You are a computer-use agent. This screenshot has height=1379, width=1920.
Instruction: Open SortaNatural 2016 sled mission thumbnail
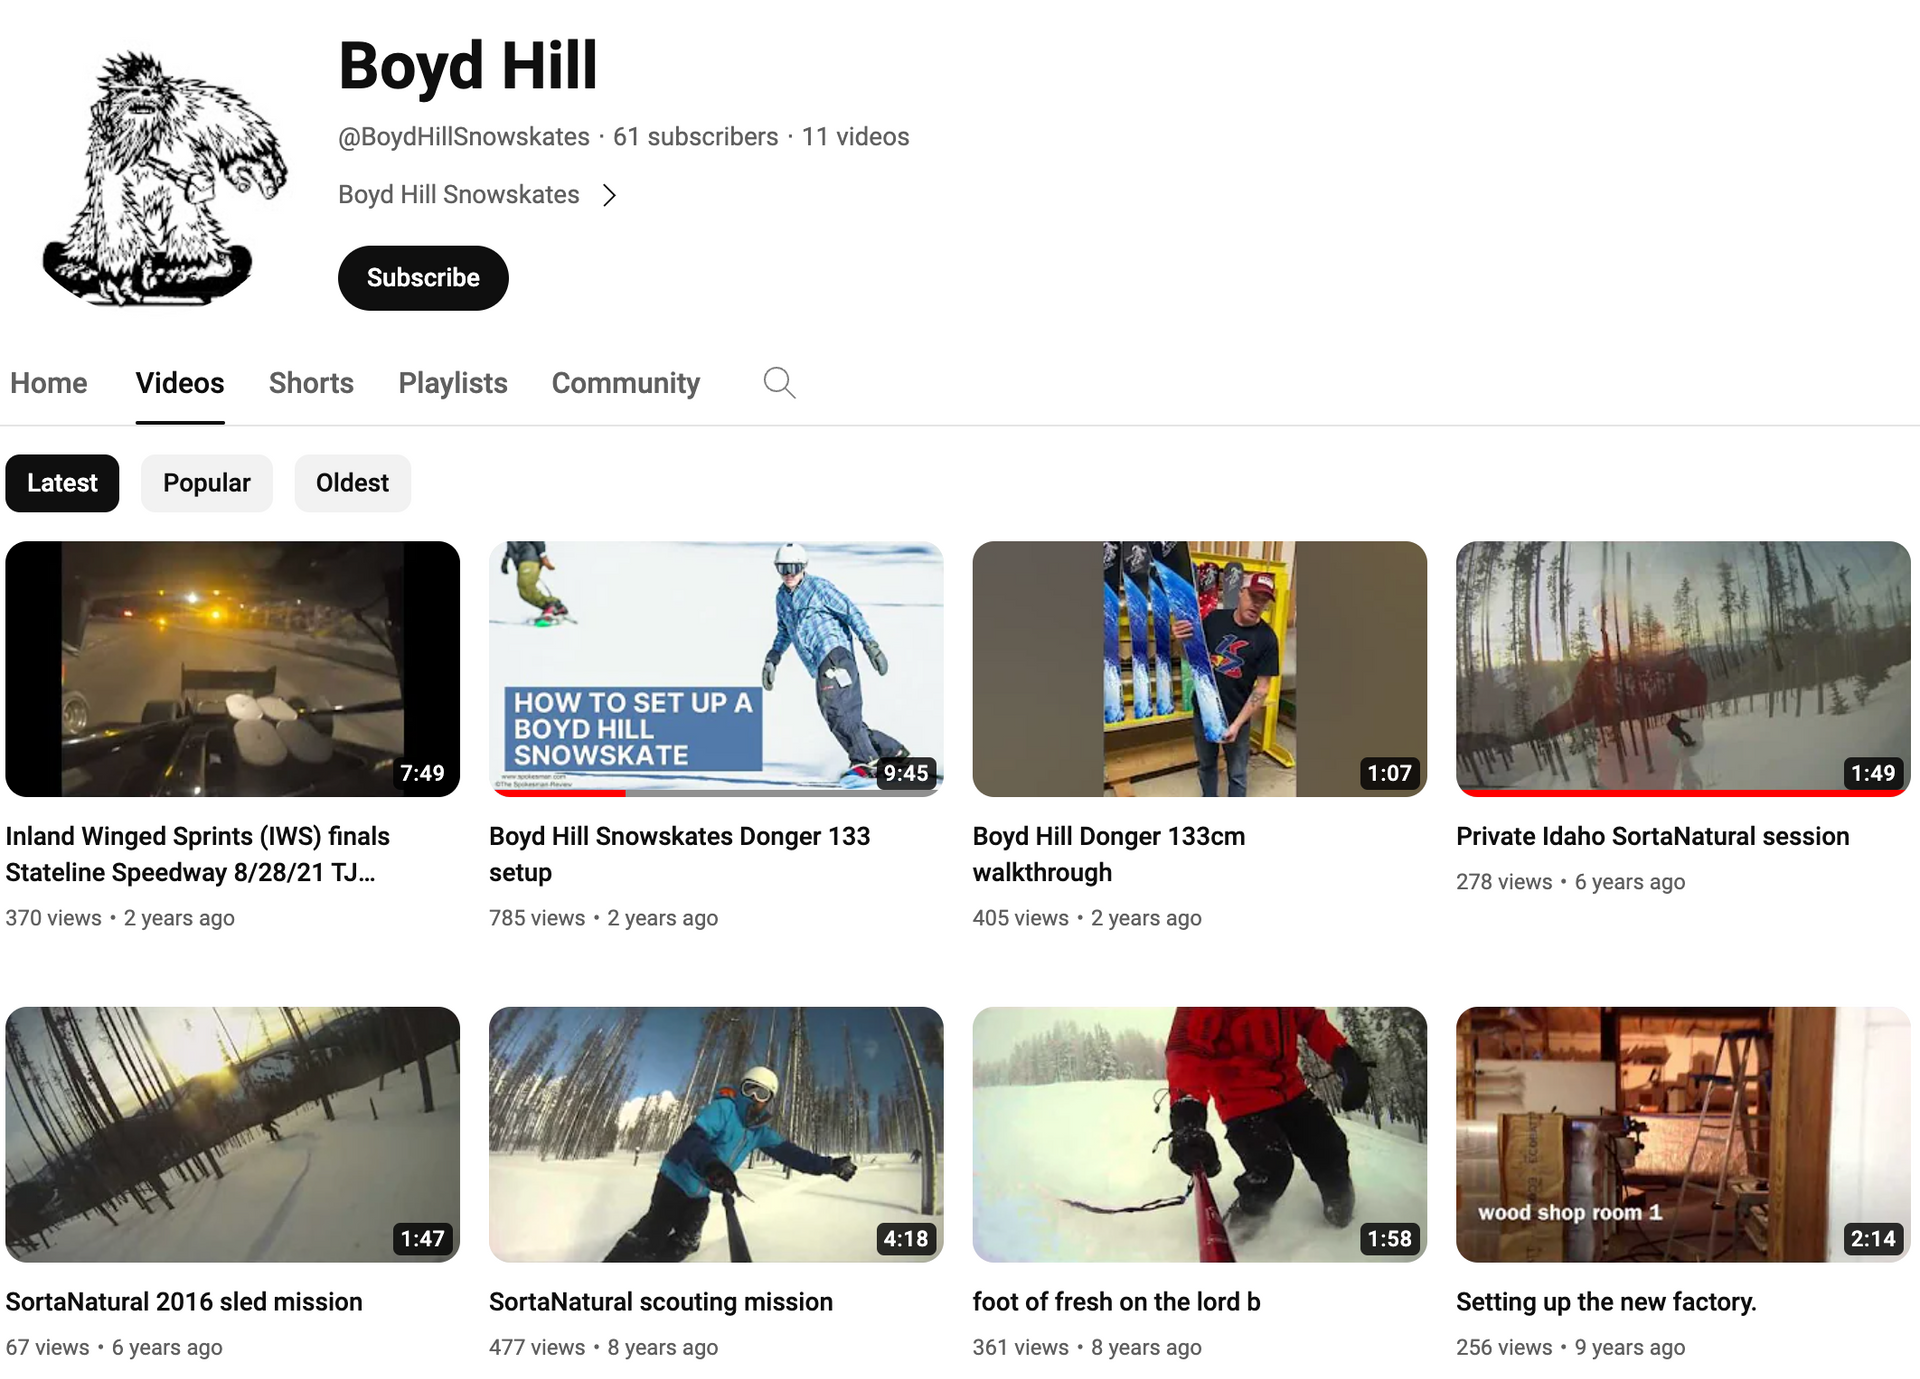[x=233, y=1134]
